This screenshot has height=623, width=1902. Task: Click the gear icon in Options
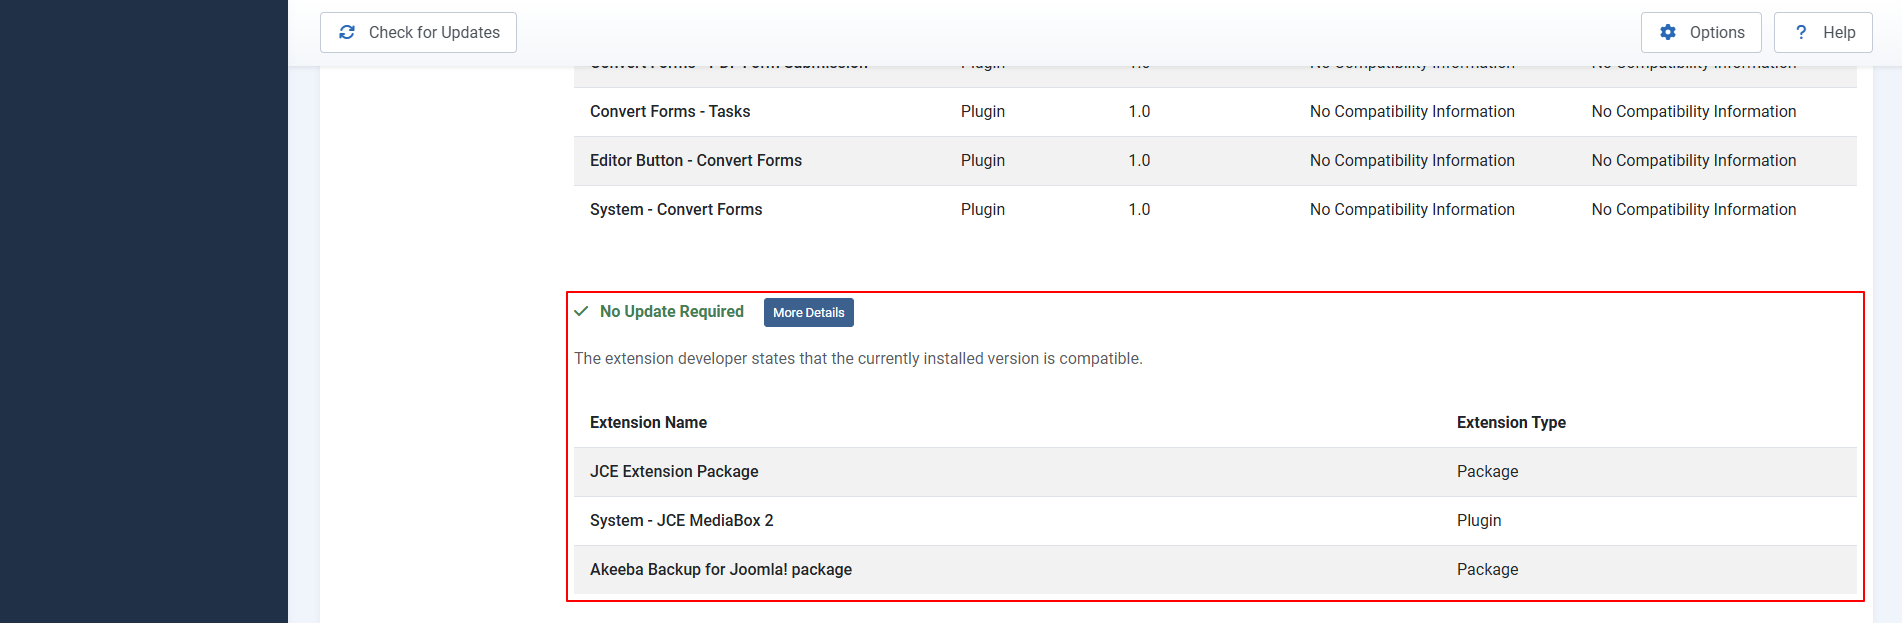click(x=1668, y=33)
